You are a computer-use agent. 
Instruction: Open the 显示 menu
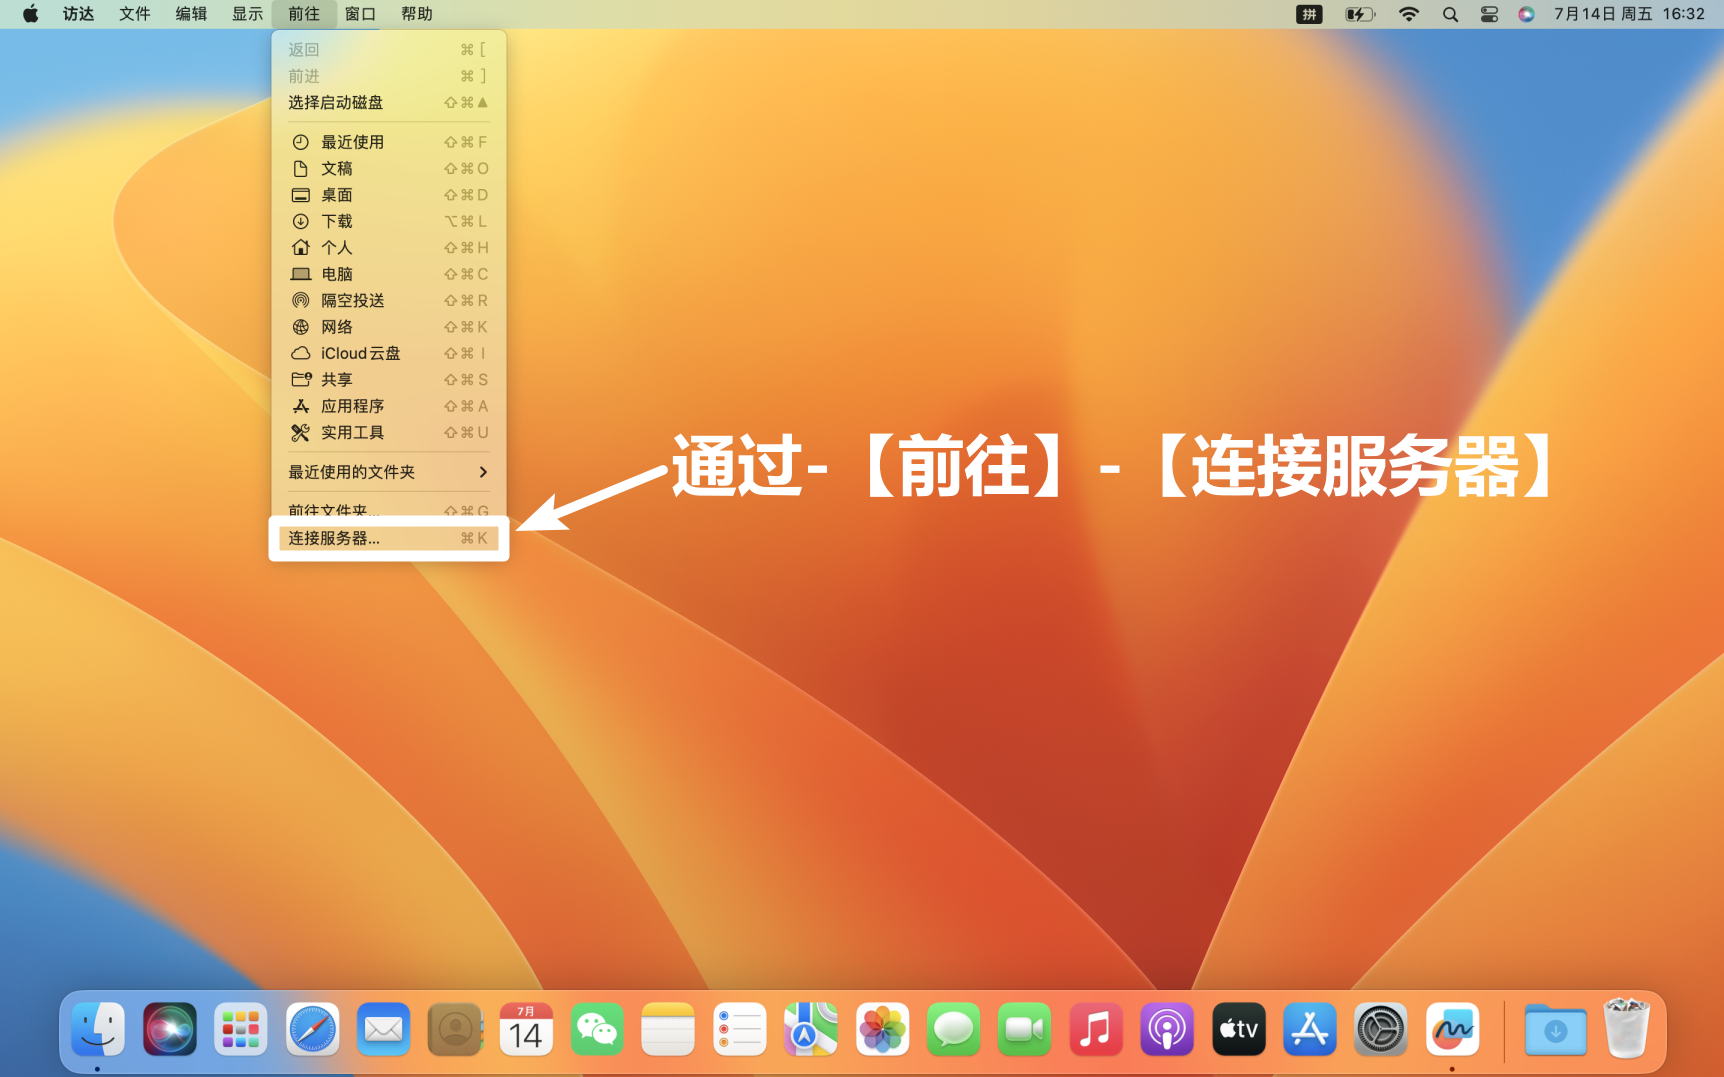[x=247, y=14]
